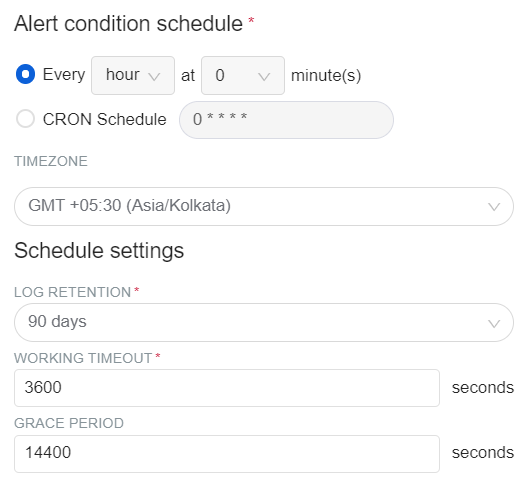Click the chevron arrow in log retention selector
This screenshot has width=527, height=503.
click(x=494, y=324)
